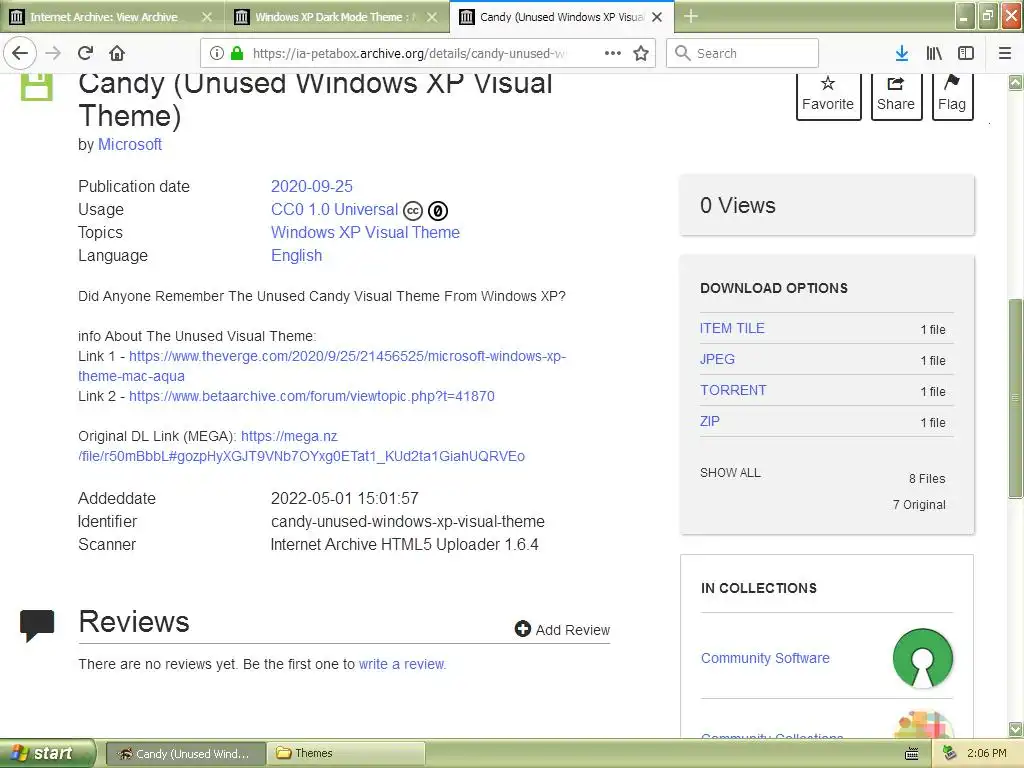Click Add Review
Image resolution: width=1024 pixels, height=768 pixels.
tap(562, 630)
